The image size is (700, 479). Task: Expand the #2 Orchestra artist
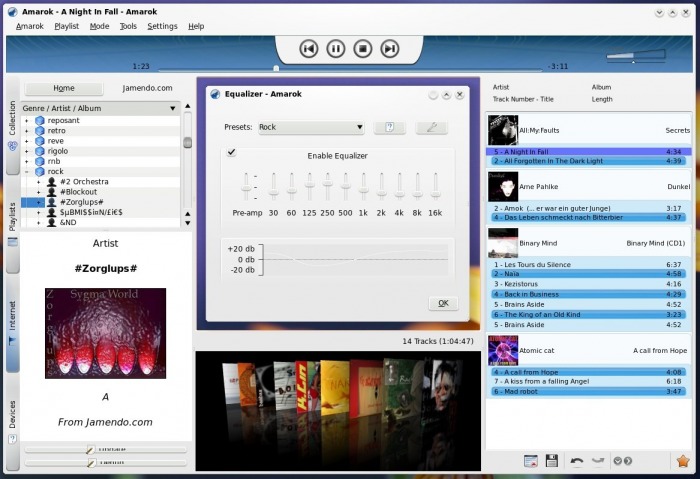pos(39,182)
